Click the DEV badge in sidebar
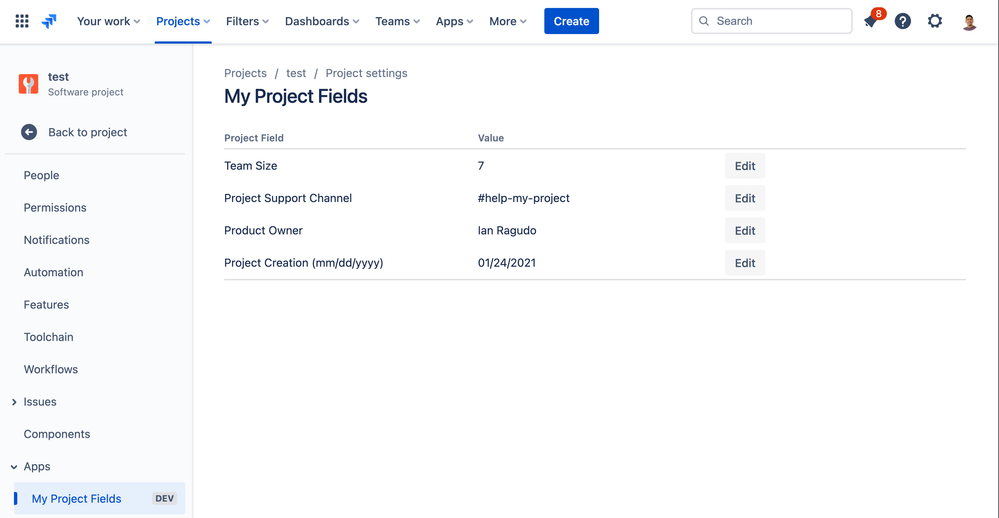This screenshot has height=518, width=999. tap(164, 499)
